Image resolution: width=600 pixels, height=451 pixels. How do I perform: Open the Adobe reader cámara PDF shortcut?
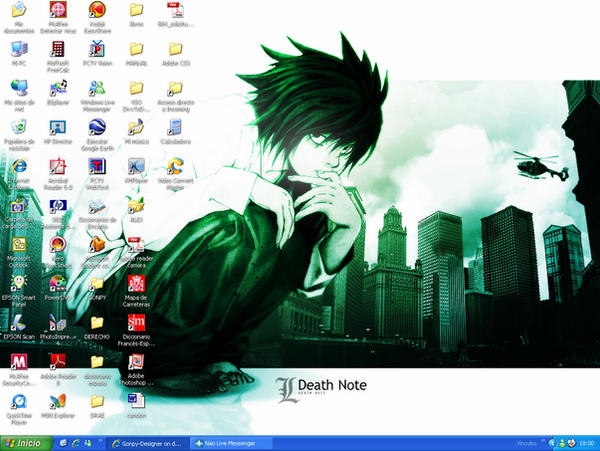click(x=137, y=252)
